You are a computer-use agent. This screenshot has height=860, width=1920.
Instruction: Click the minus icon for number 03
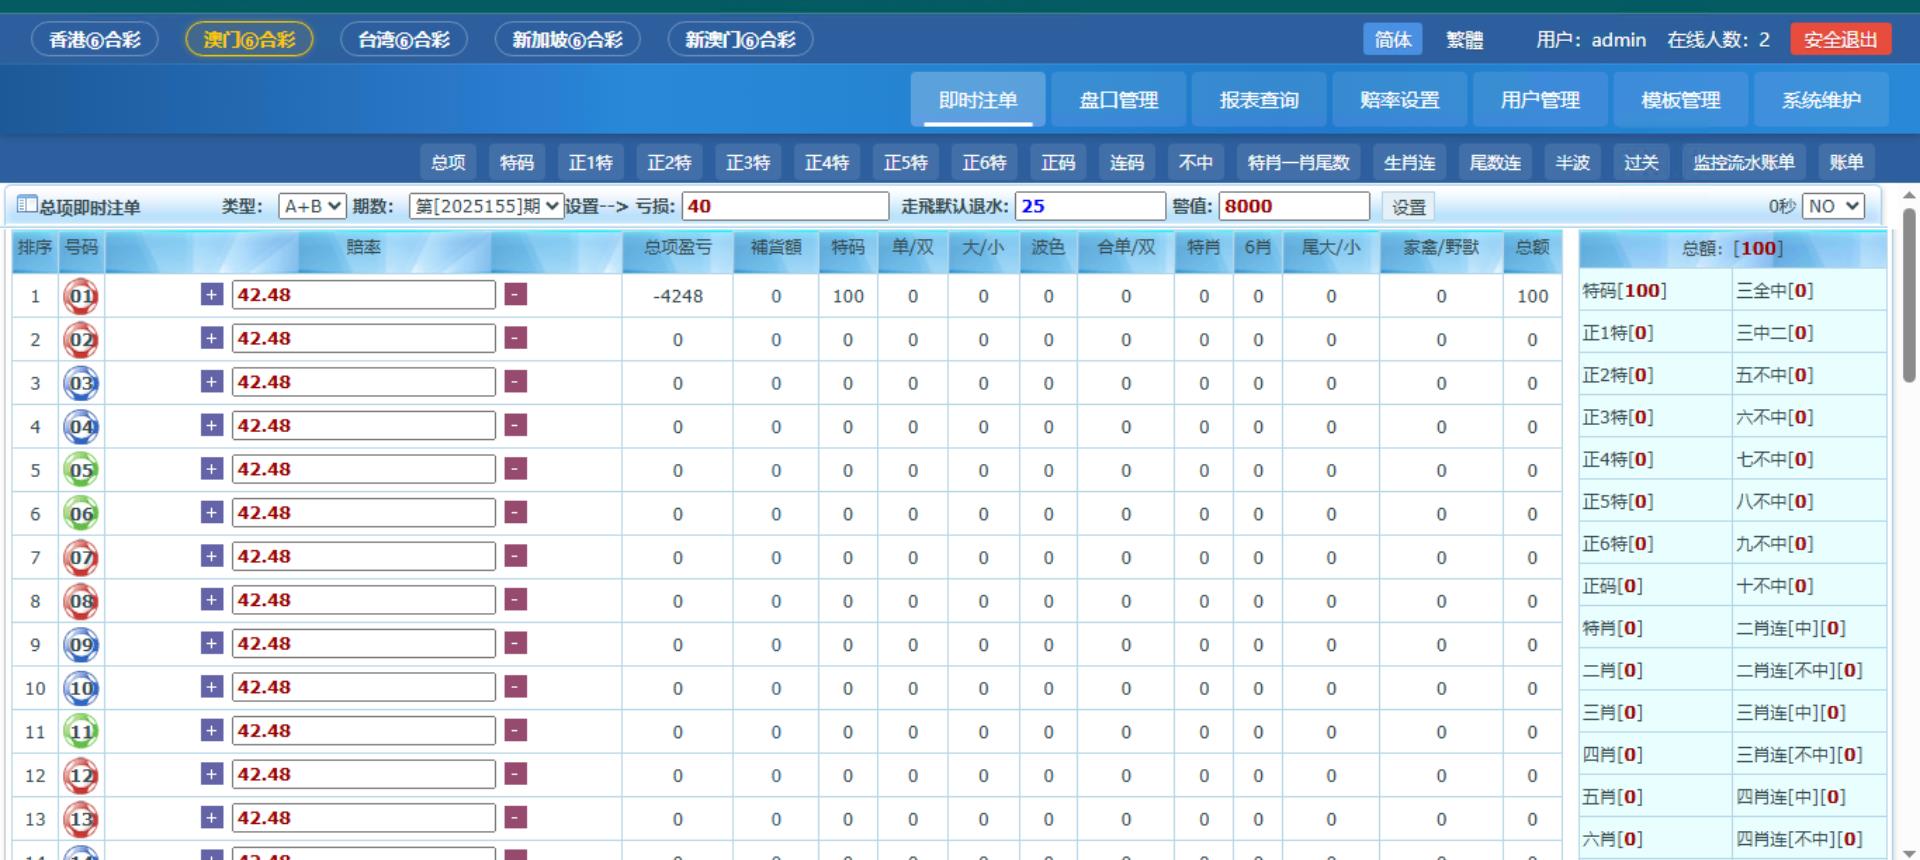pos(515,382)
